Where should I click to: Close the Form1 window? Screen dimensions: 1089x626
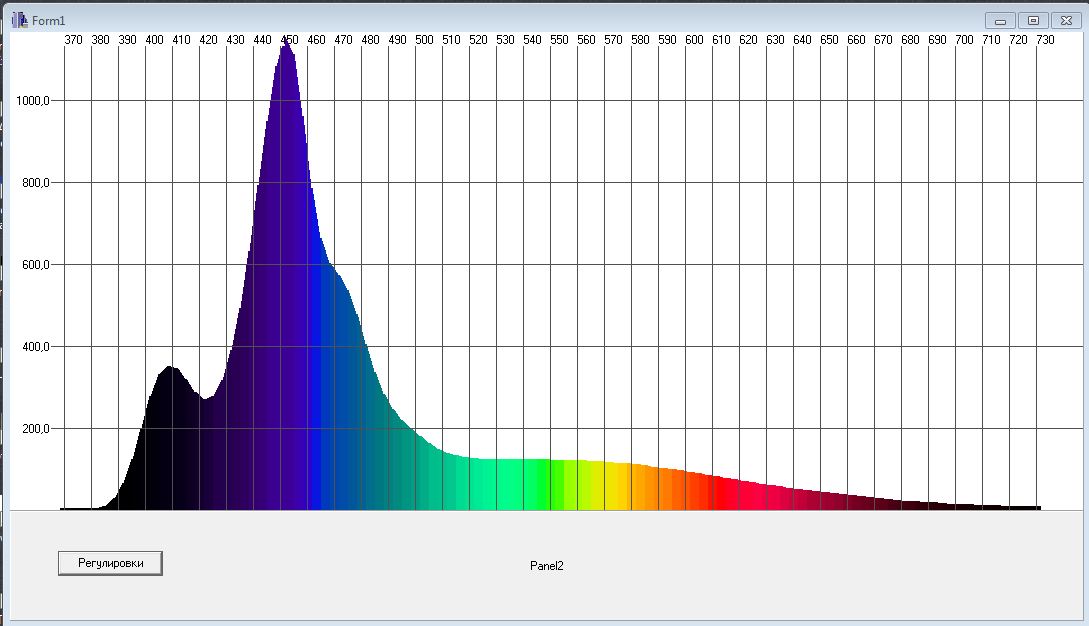click(1066, 21)
